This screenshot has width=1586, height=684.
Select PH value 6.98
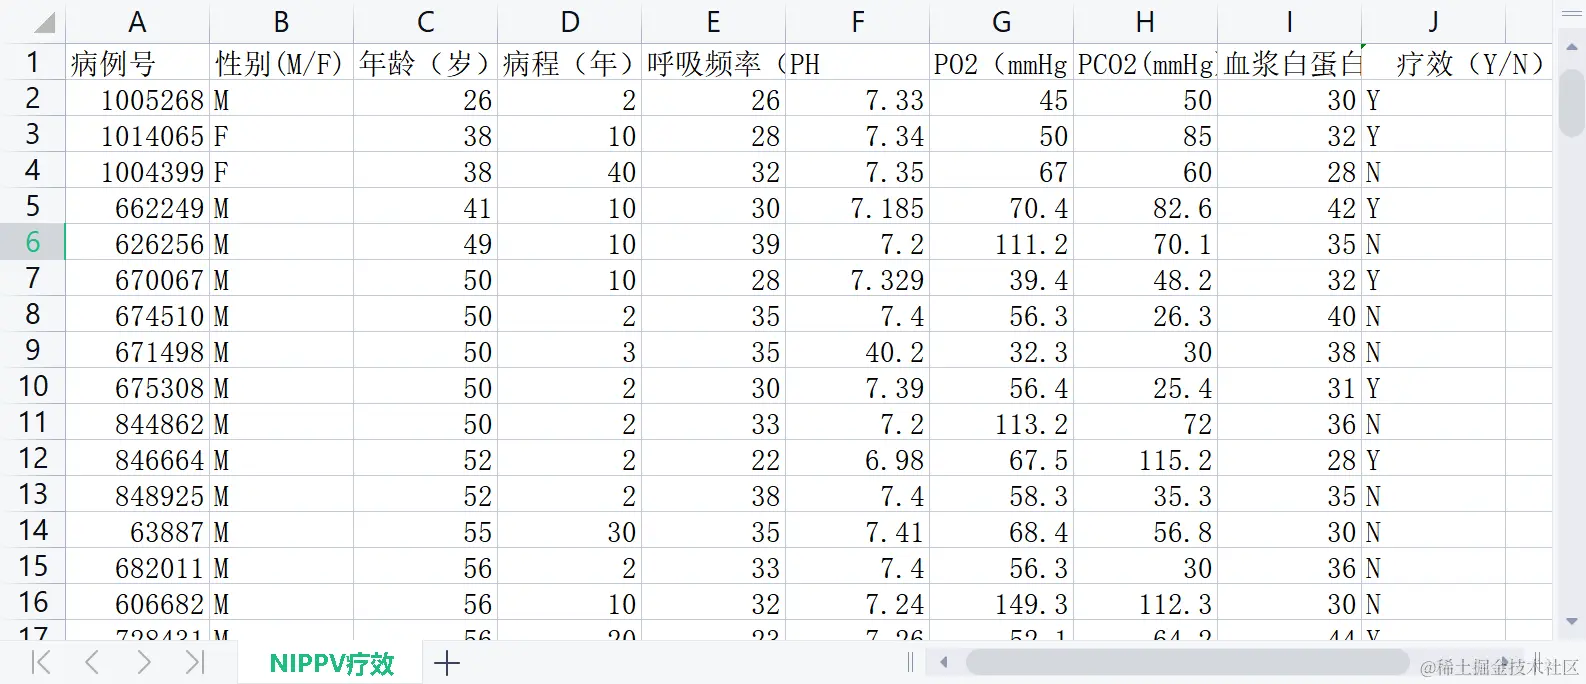[858, 459]
